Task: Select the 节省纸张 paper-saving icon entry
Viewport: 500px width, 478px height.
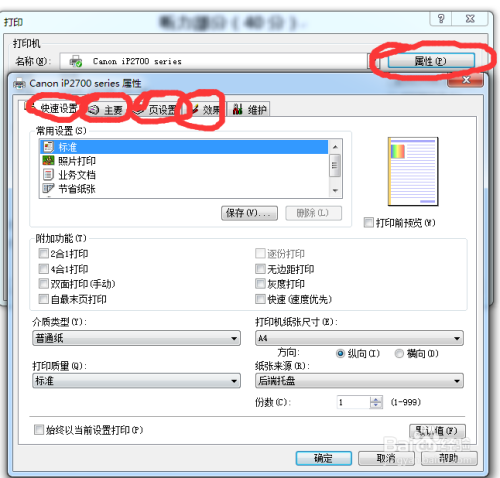Action: 48,188
